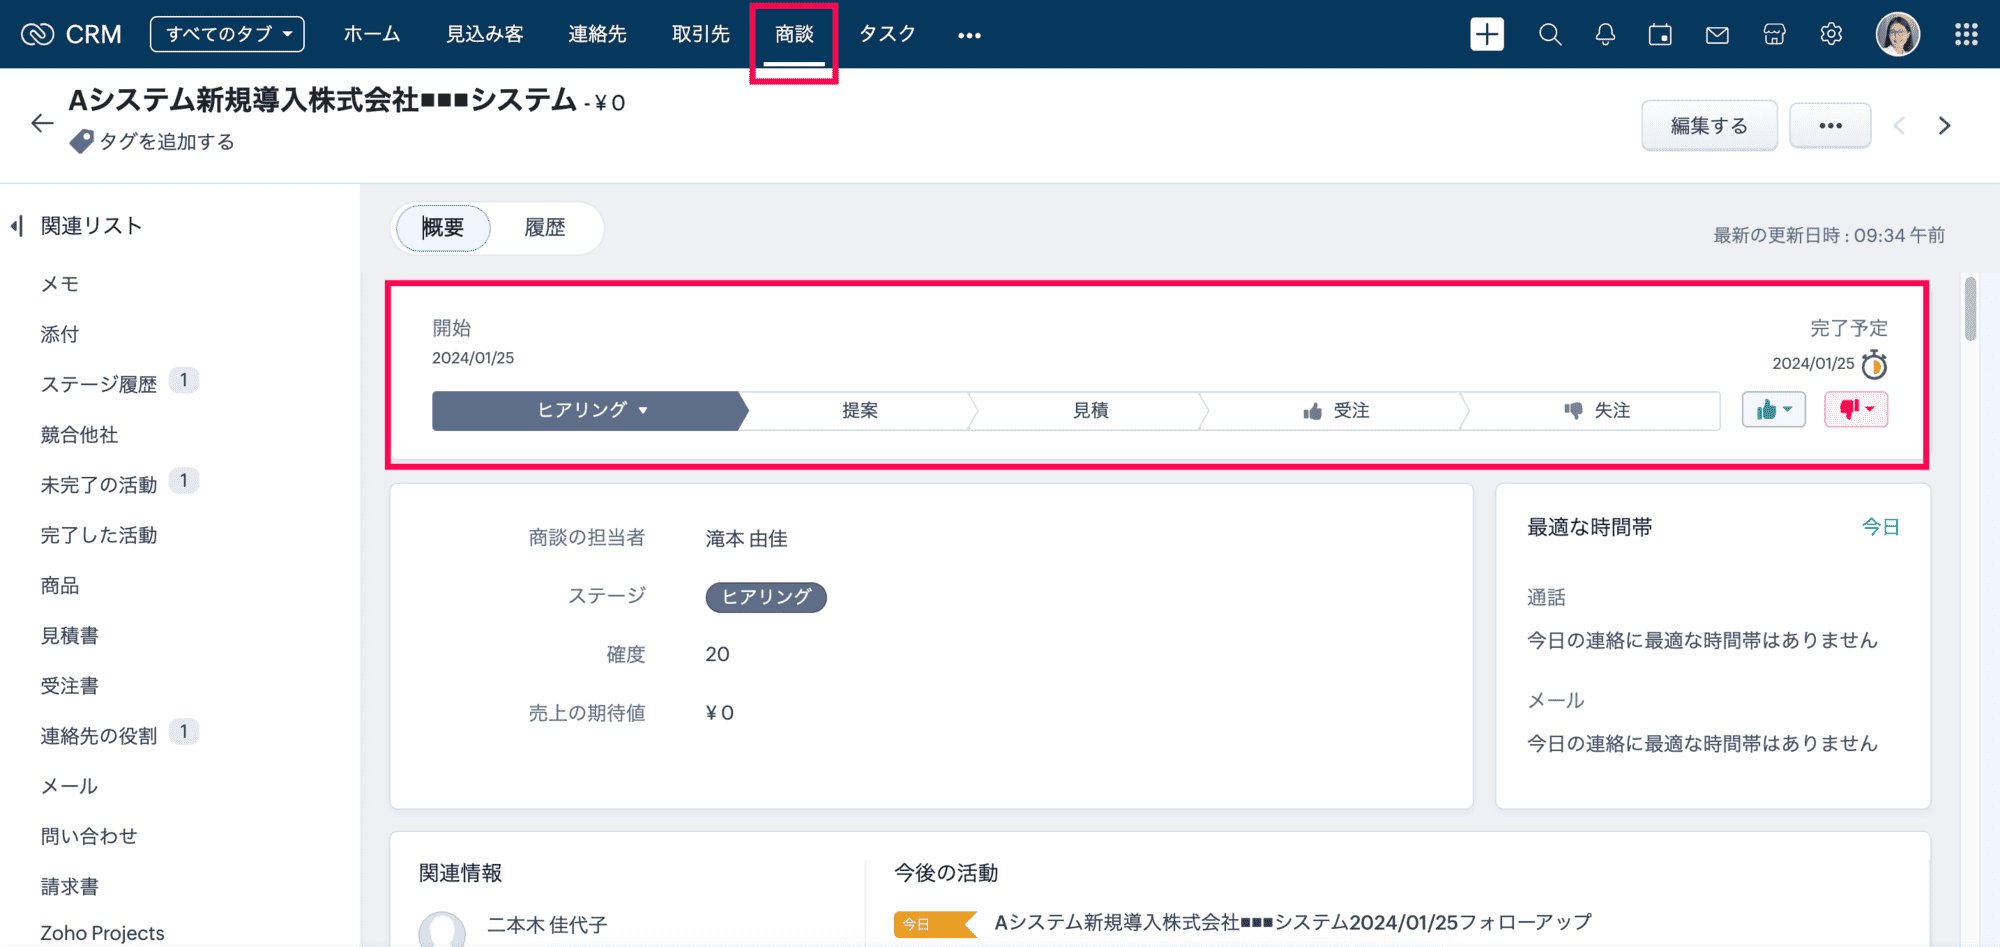Click the タグを追加する link
The image size is (2000, 947).
coord(167,142)
